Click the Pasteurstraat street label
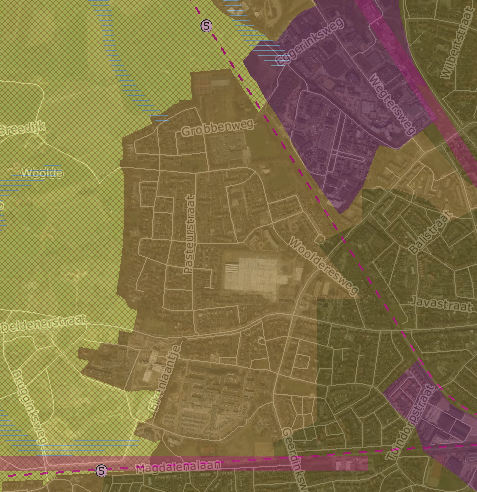This screenshot has width=477, height=492. [x=190, y=235]
